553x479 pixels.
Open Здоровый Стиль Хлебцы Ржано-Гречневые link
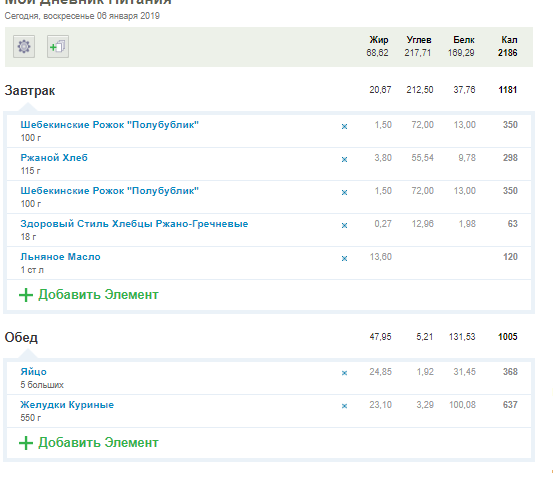[134, 224]
